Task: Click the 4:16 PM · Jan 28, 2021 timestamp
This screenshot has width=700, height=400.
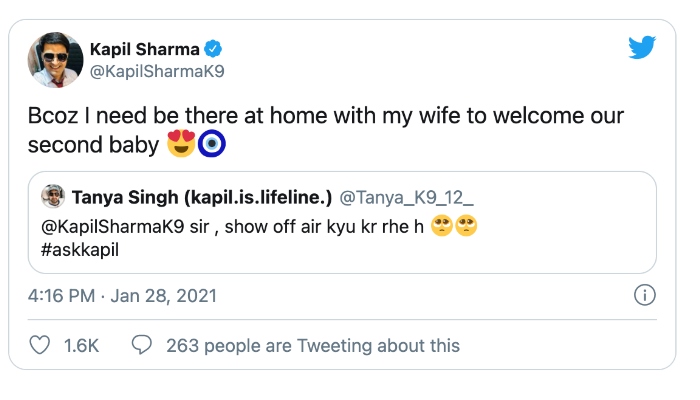Action: [124, 296]
